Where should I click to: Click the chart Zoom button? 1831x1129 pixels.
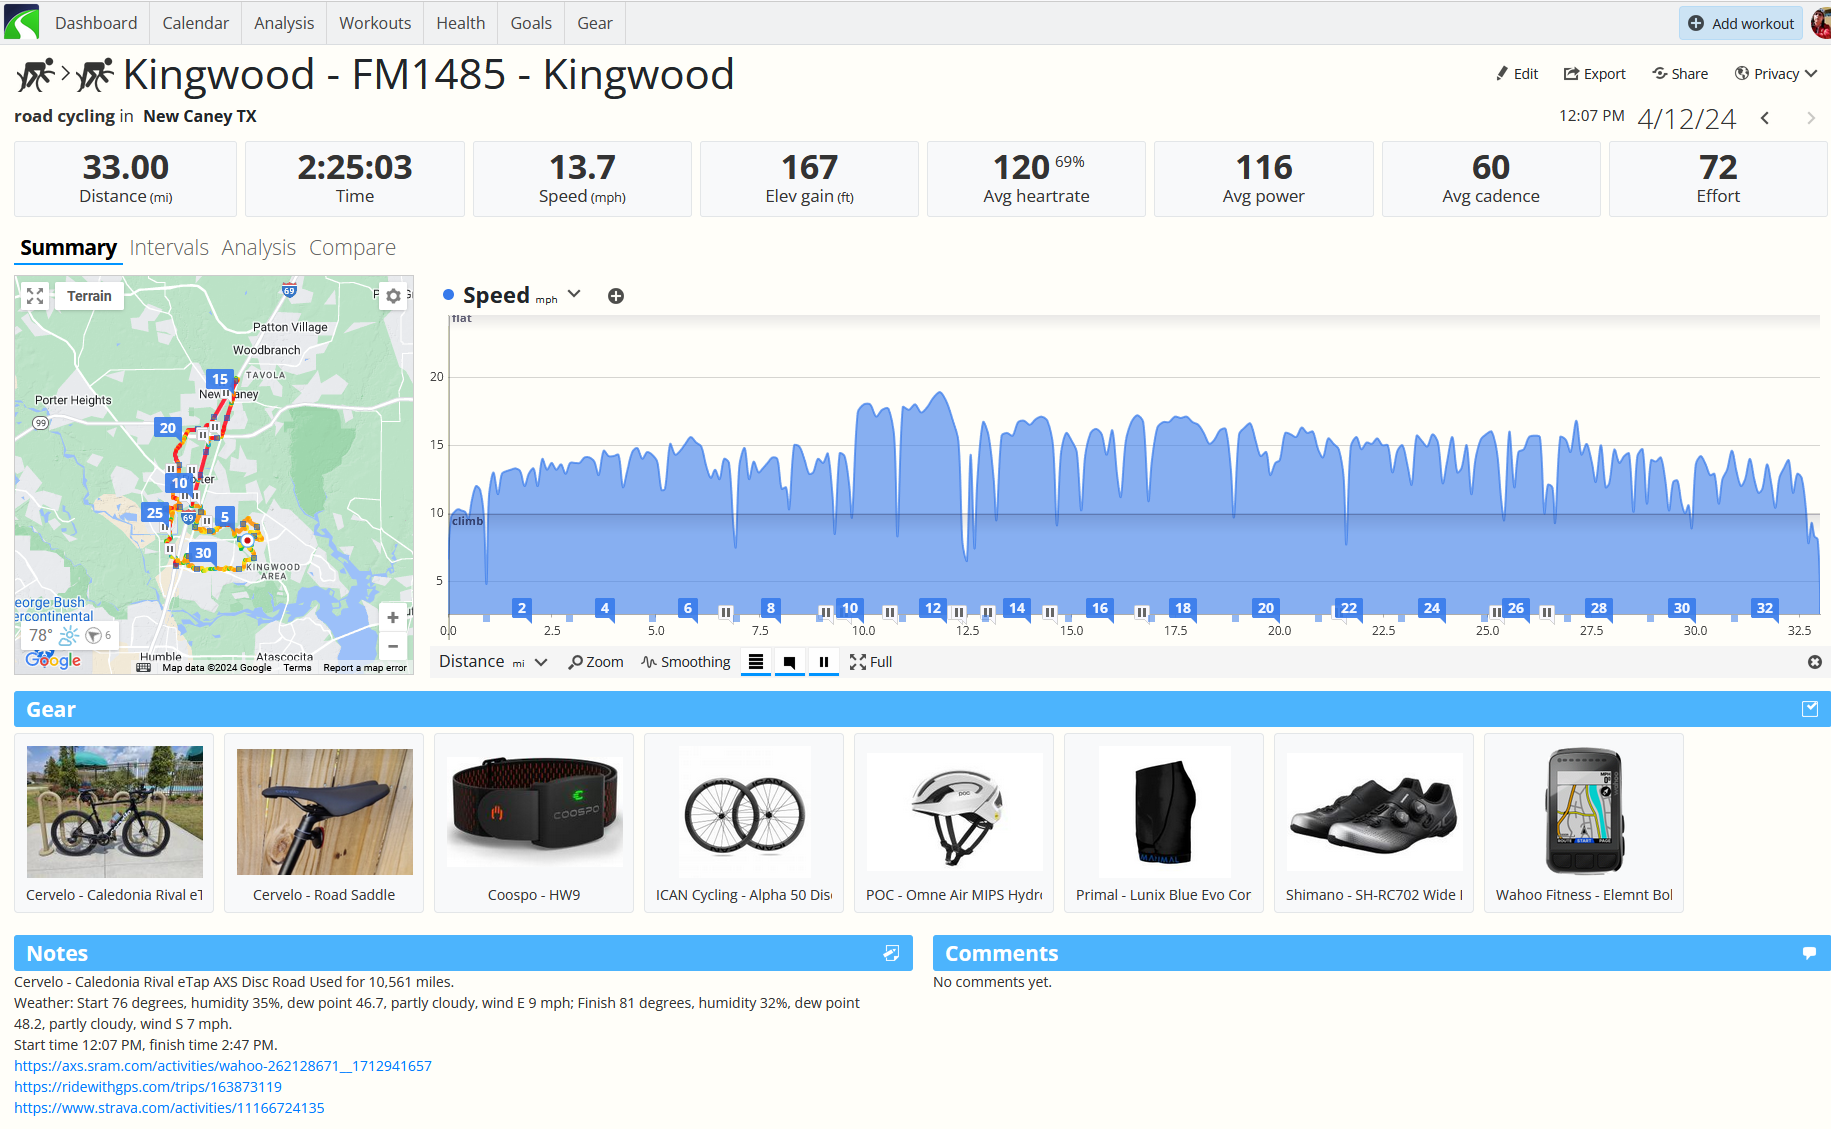(596, 662)
